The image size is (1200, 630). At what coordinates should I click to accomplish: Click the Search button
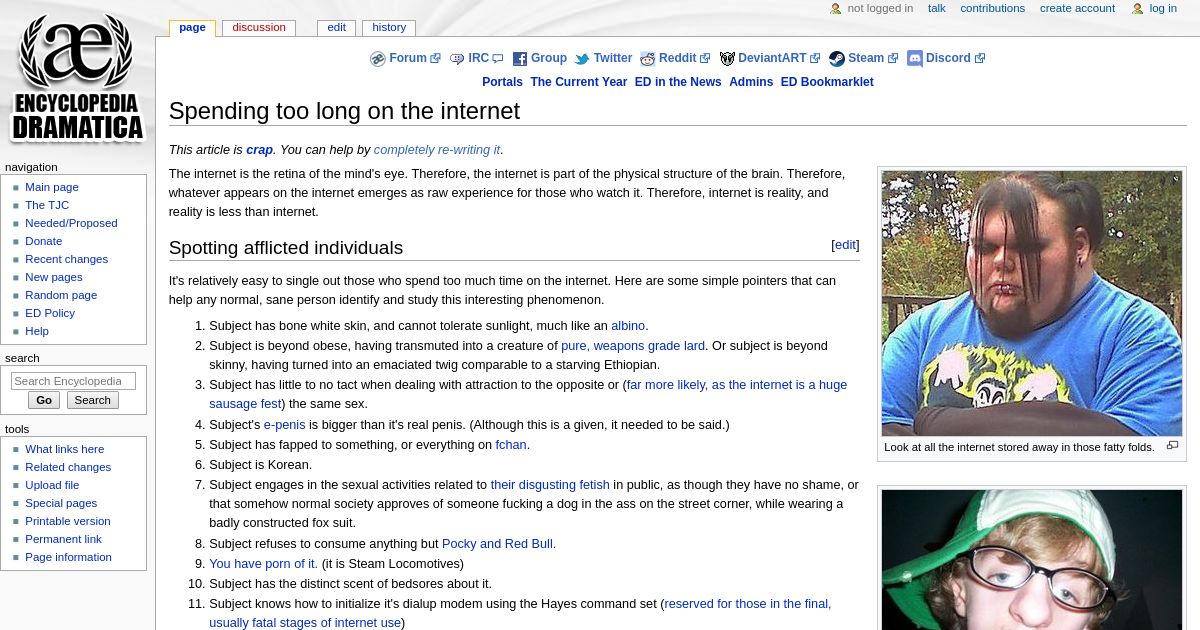pos(93,400)
